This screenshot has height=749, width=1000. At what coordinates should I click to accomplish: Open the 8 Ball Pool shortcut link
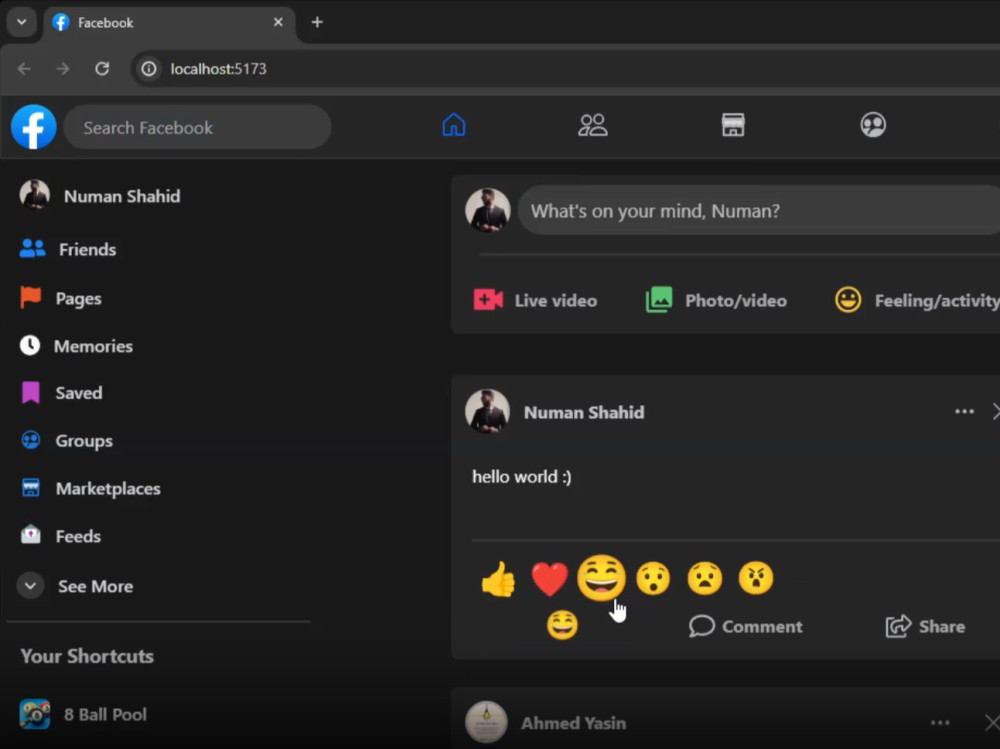(x=84, y=714)
